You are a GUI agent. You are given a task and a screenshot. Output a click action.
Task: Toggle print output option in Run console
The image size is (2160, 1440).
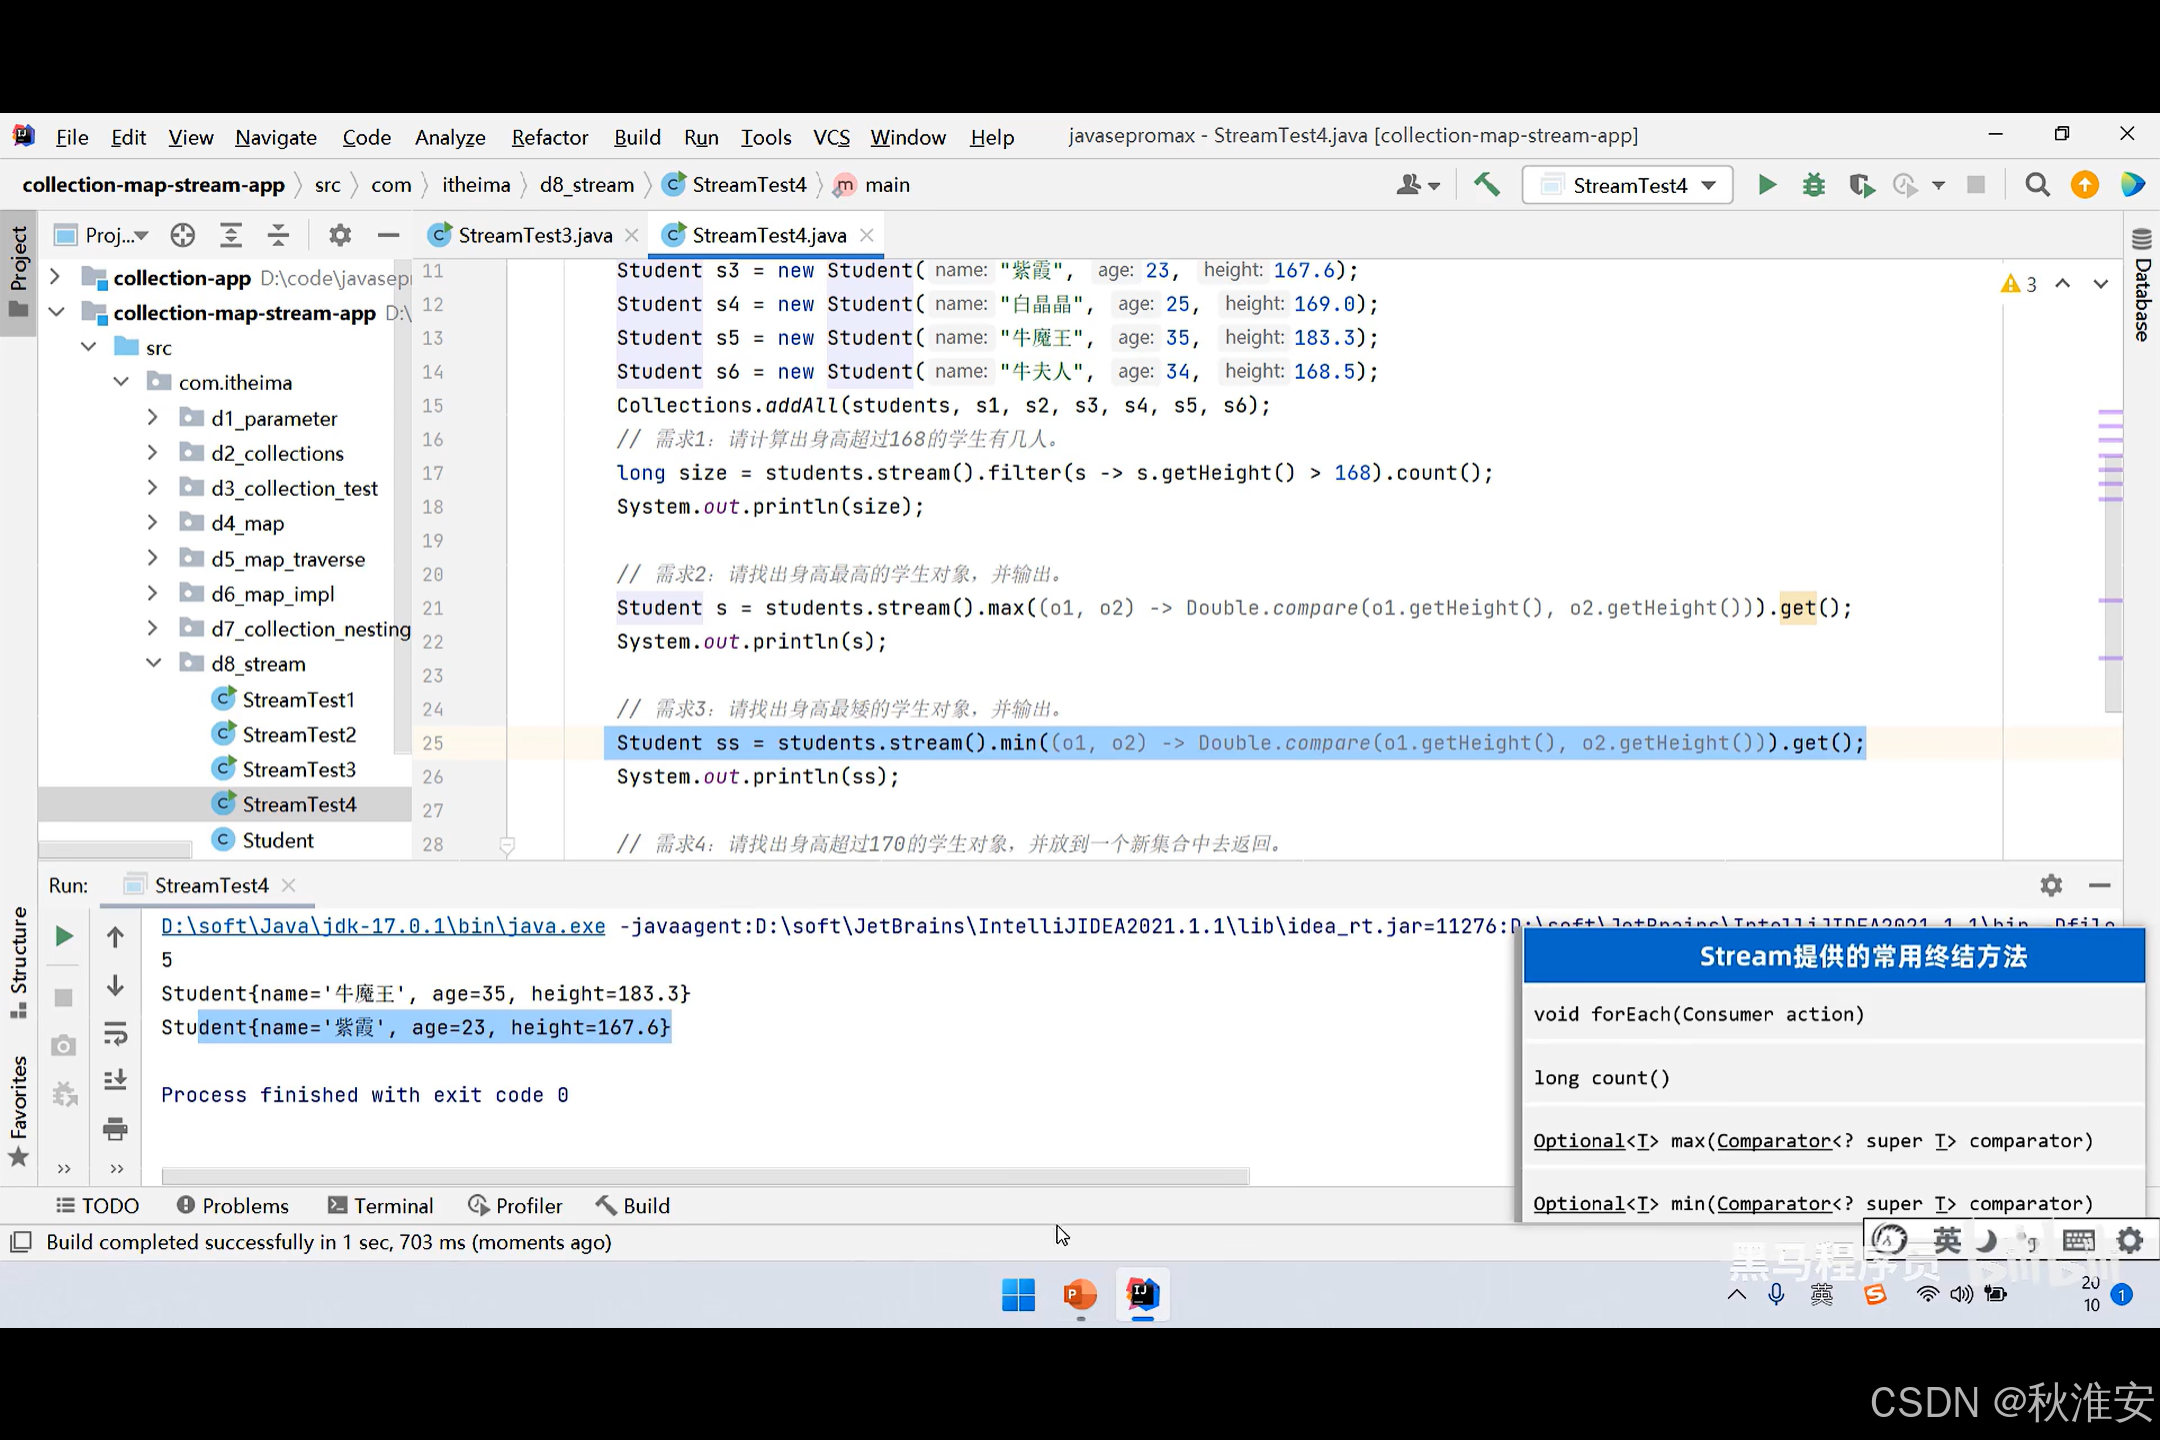(115, 1129)
